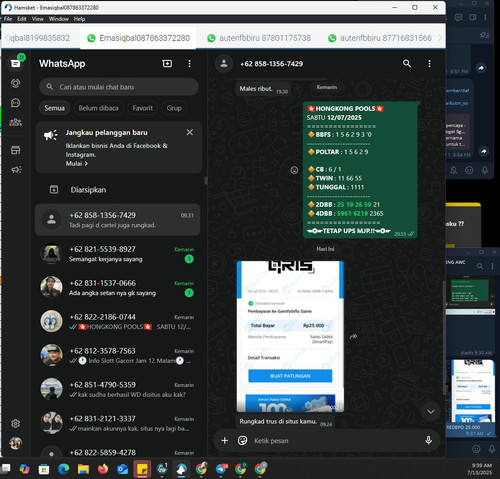Open chat with +62 831-2121-3337

coord(118,423)
